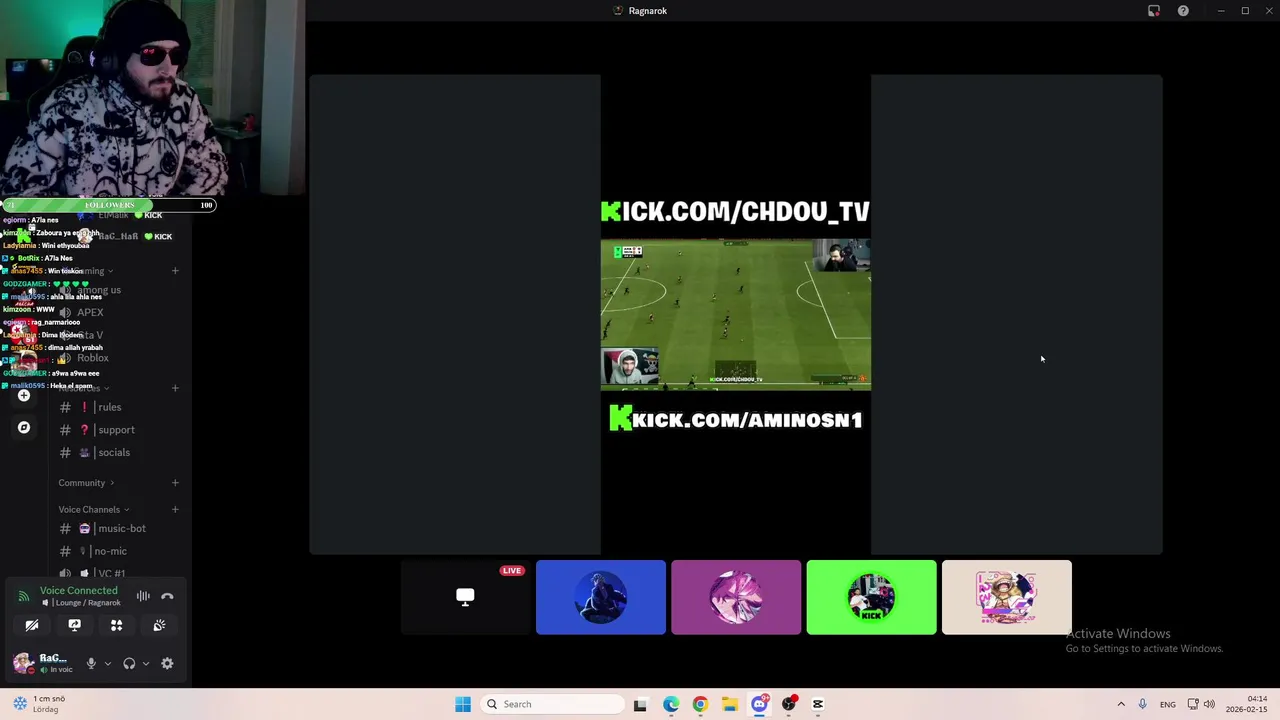This screenshot has height=720, width=1280.
Task: Toggle screen sharing button
Action: 74,625
